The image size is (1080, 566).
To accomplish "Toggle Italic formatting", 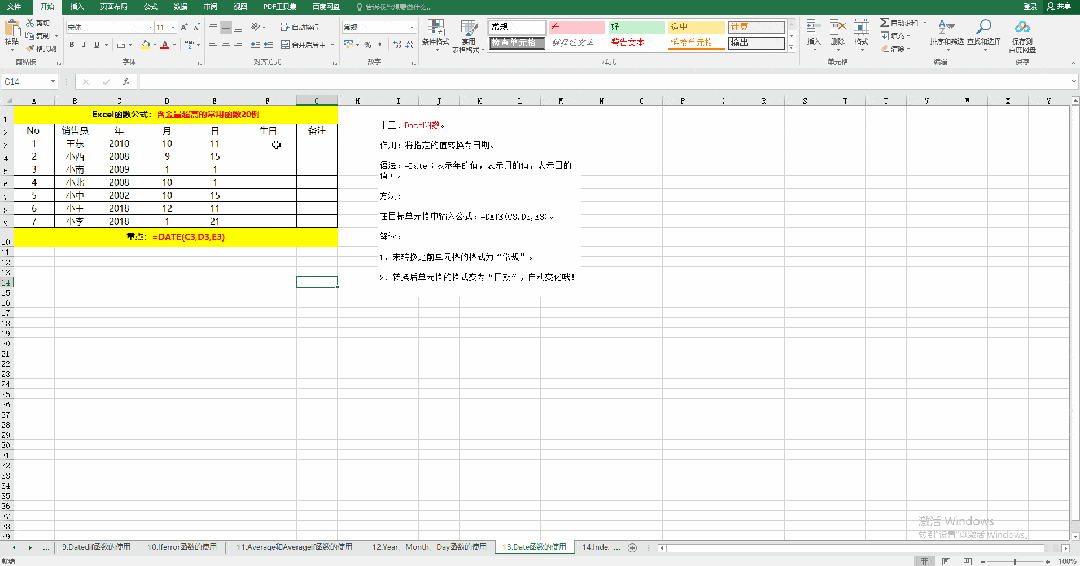I will point(84,45).
